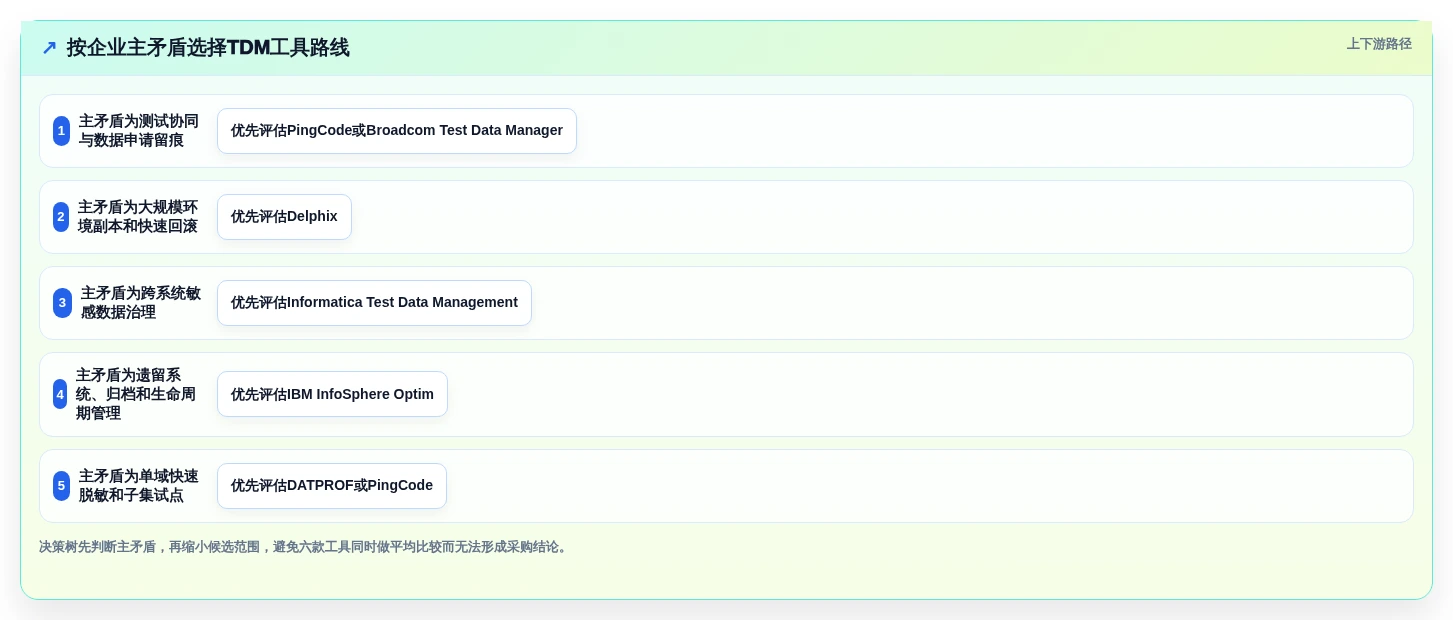
Task: Click the step 5 number badge
Action: [x=61, y=486]
